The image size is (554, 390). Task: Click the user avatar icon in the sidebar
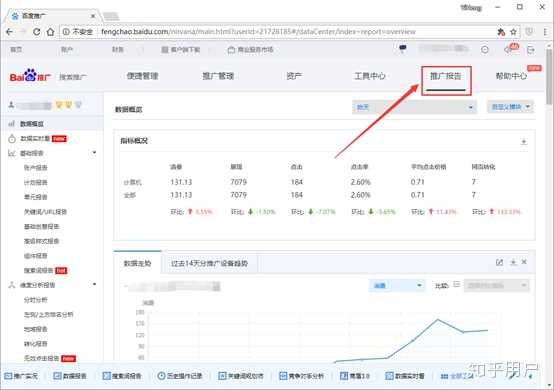[11, 105]
